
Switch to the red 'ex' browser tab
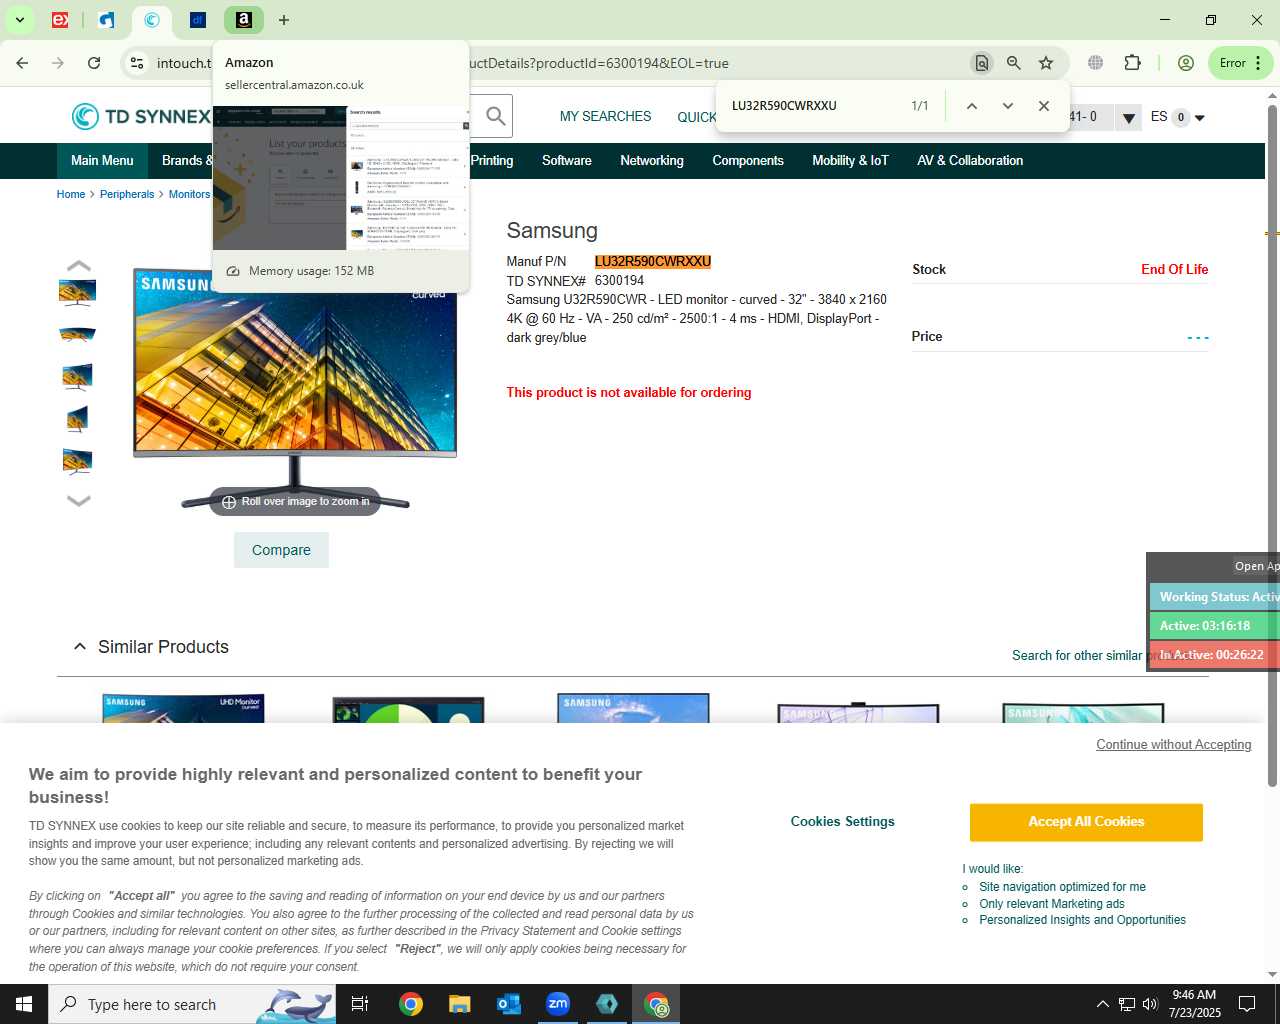(x=60, y=20)
